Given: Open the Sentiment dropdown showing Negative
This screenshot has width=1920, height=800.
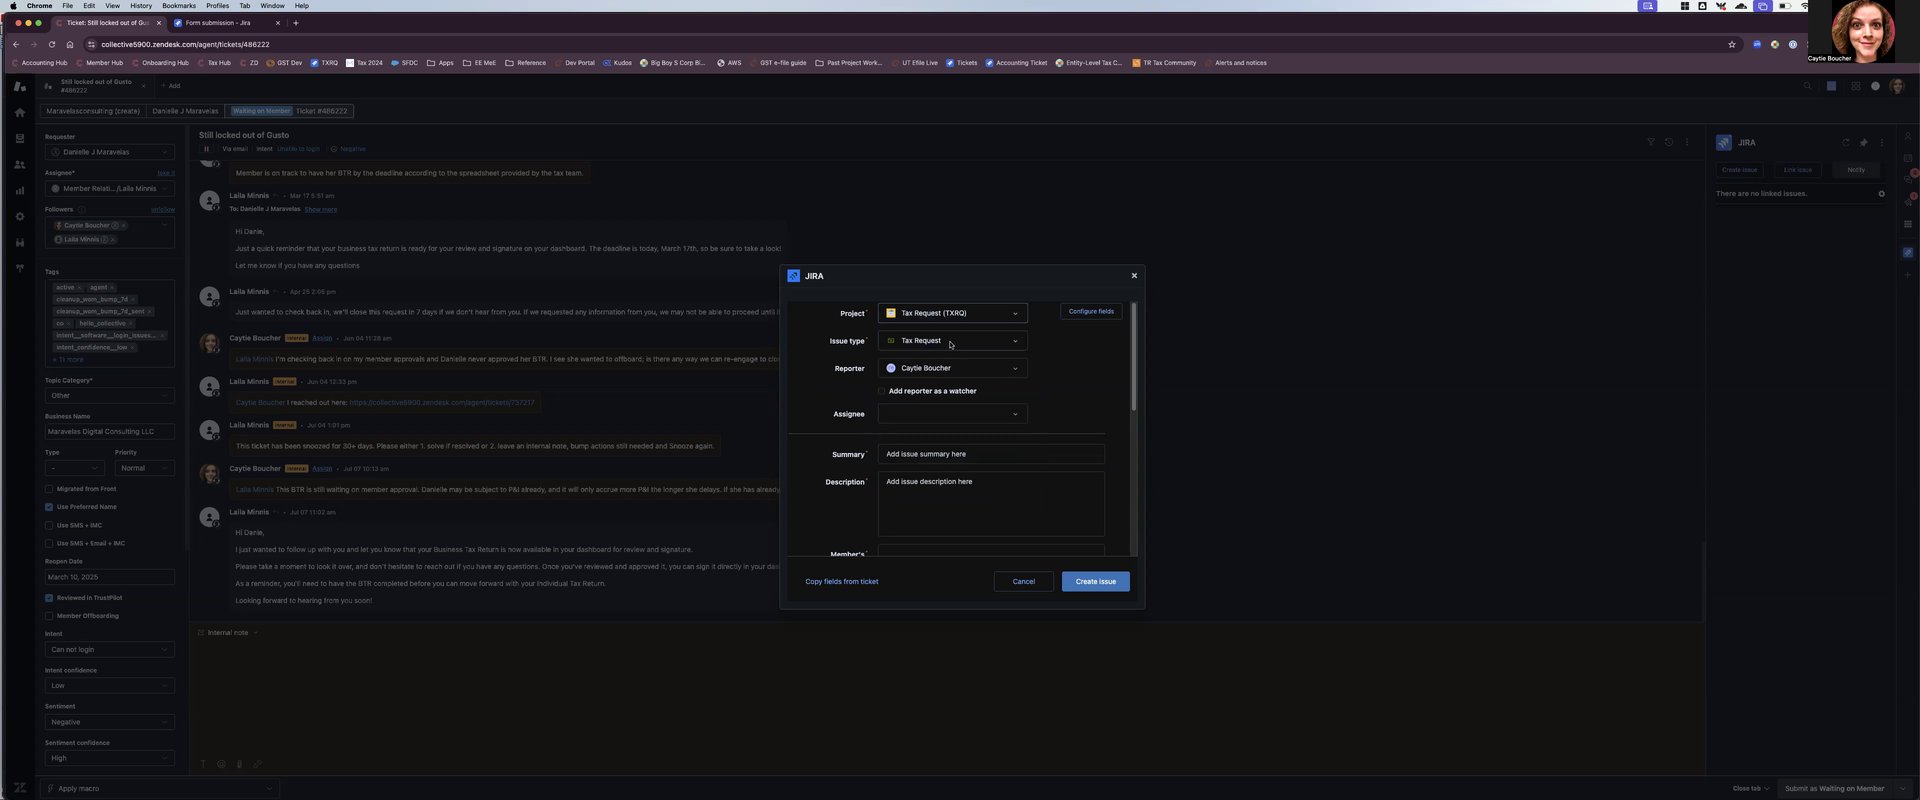Looking at the screenshot, I should pyautogui.click(x=110, y=722).
